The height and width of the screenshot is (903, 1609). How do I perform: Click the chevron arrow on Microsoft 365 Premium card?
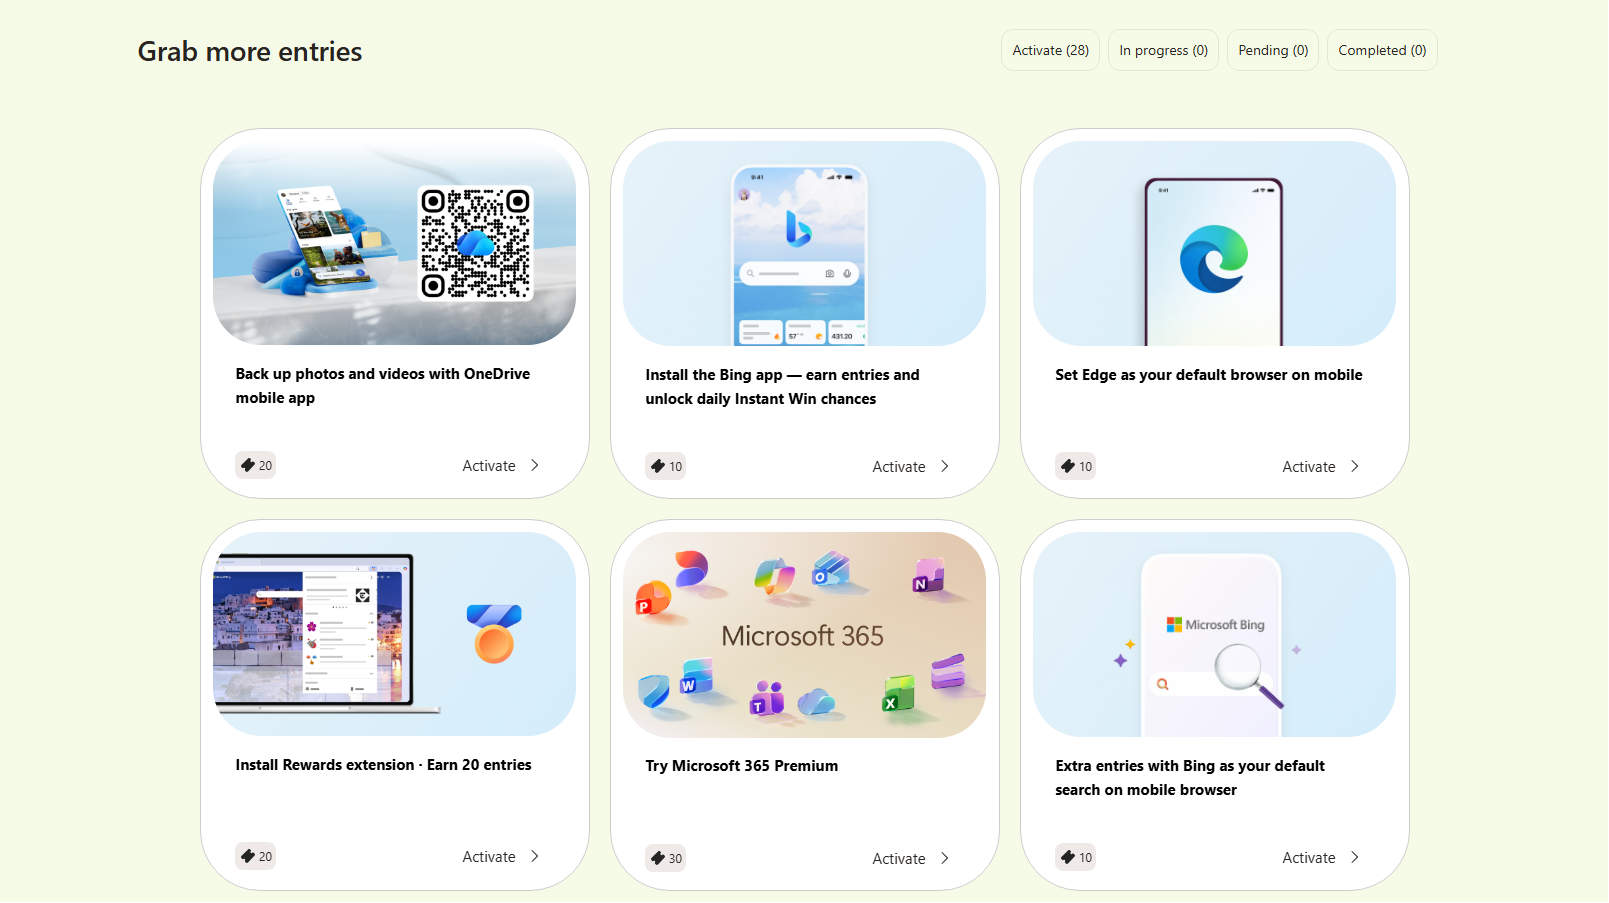coord(945,858)
